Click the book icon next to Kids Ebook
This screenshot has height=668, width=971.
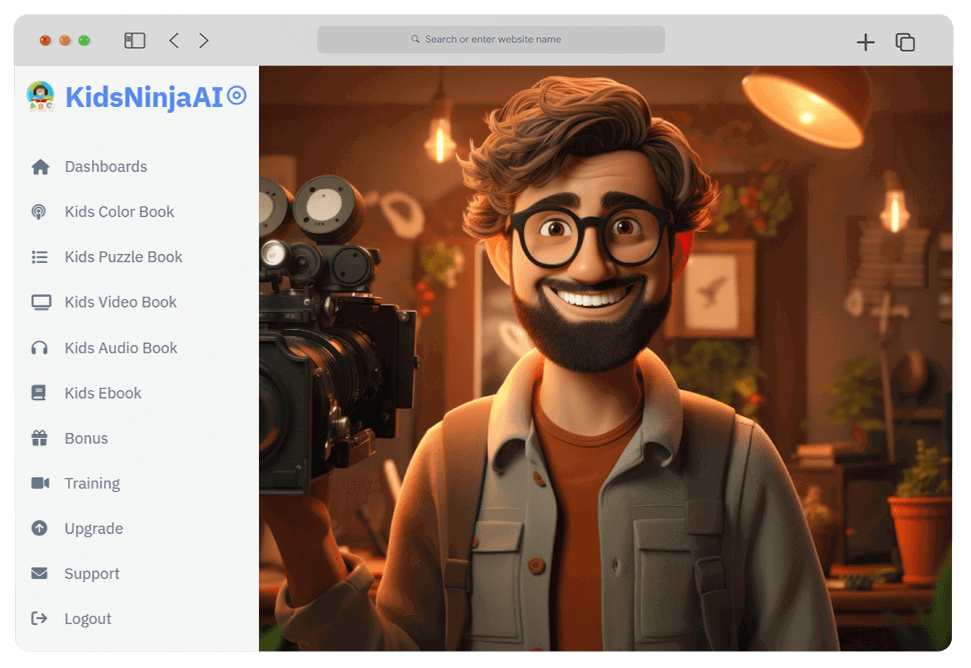[x=39, y=393]
